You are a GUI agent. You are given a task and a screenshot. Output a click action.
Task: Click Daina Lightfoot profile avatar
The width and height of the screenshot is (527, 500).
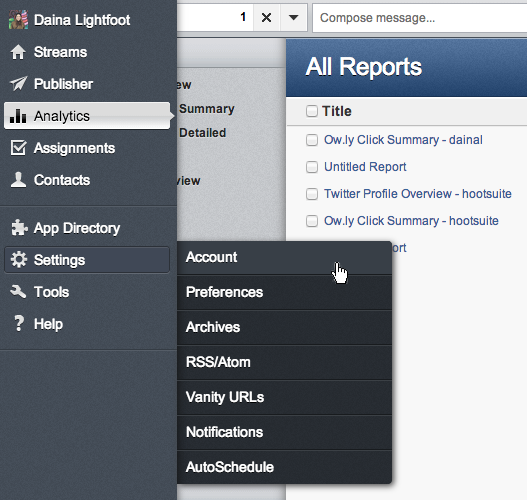coord(18,20)
